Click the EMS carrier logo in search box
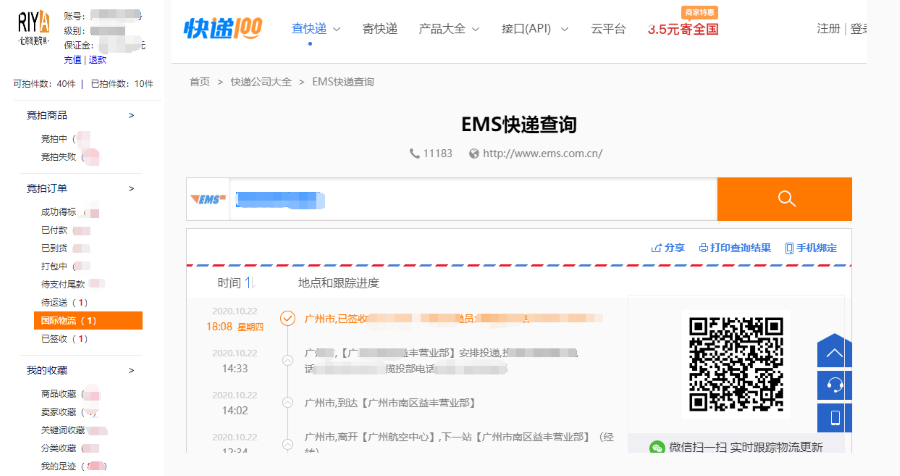The width and height of the screenshot is (900, 476). (207, 199)
